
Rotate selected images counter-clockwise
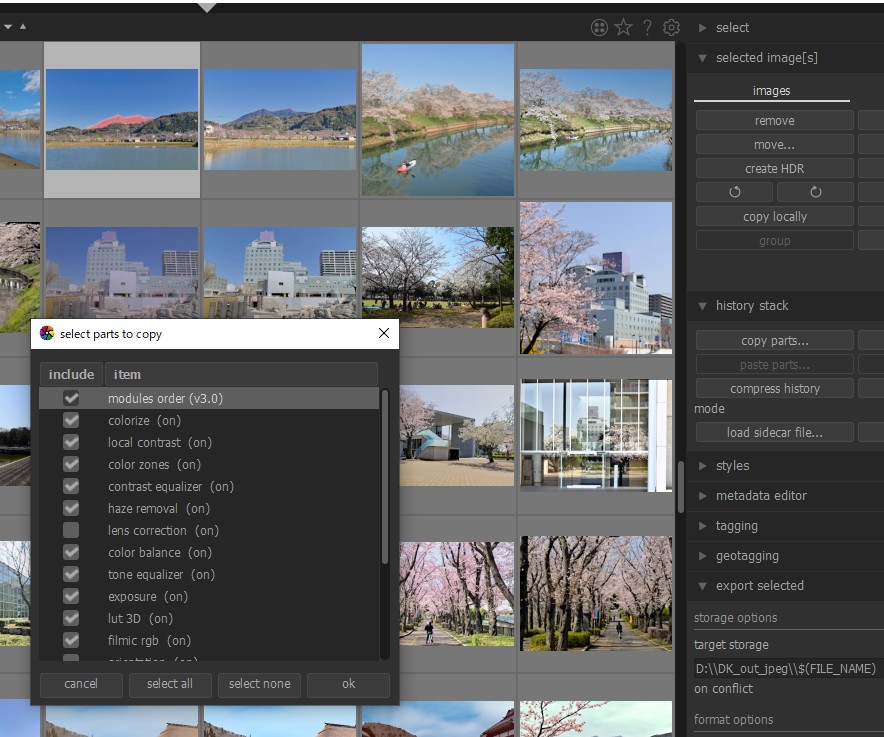734,192
